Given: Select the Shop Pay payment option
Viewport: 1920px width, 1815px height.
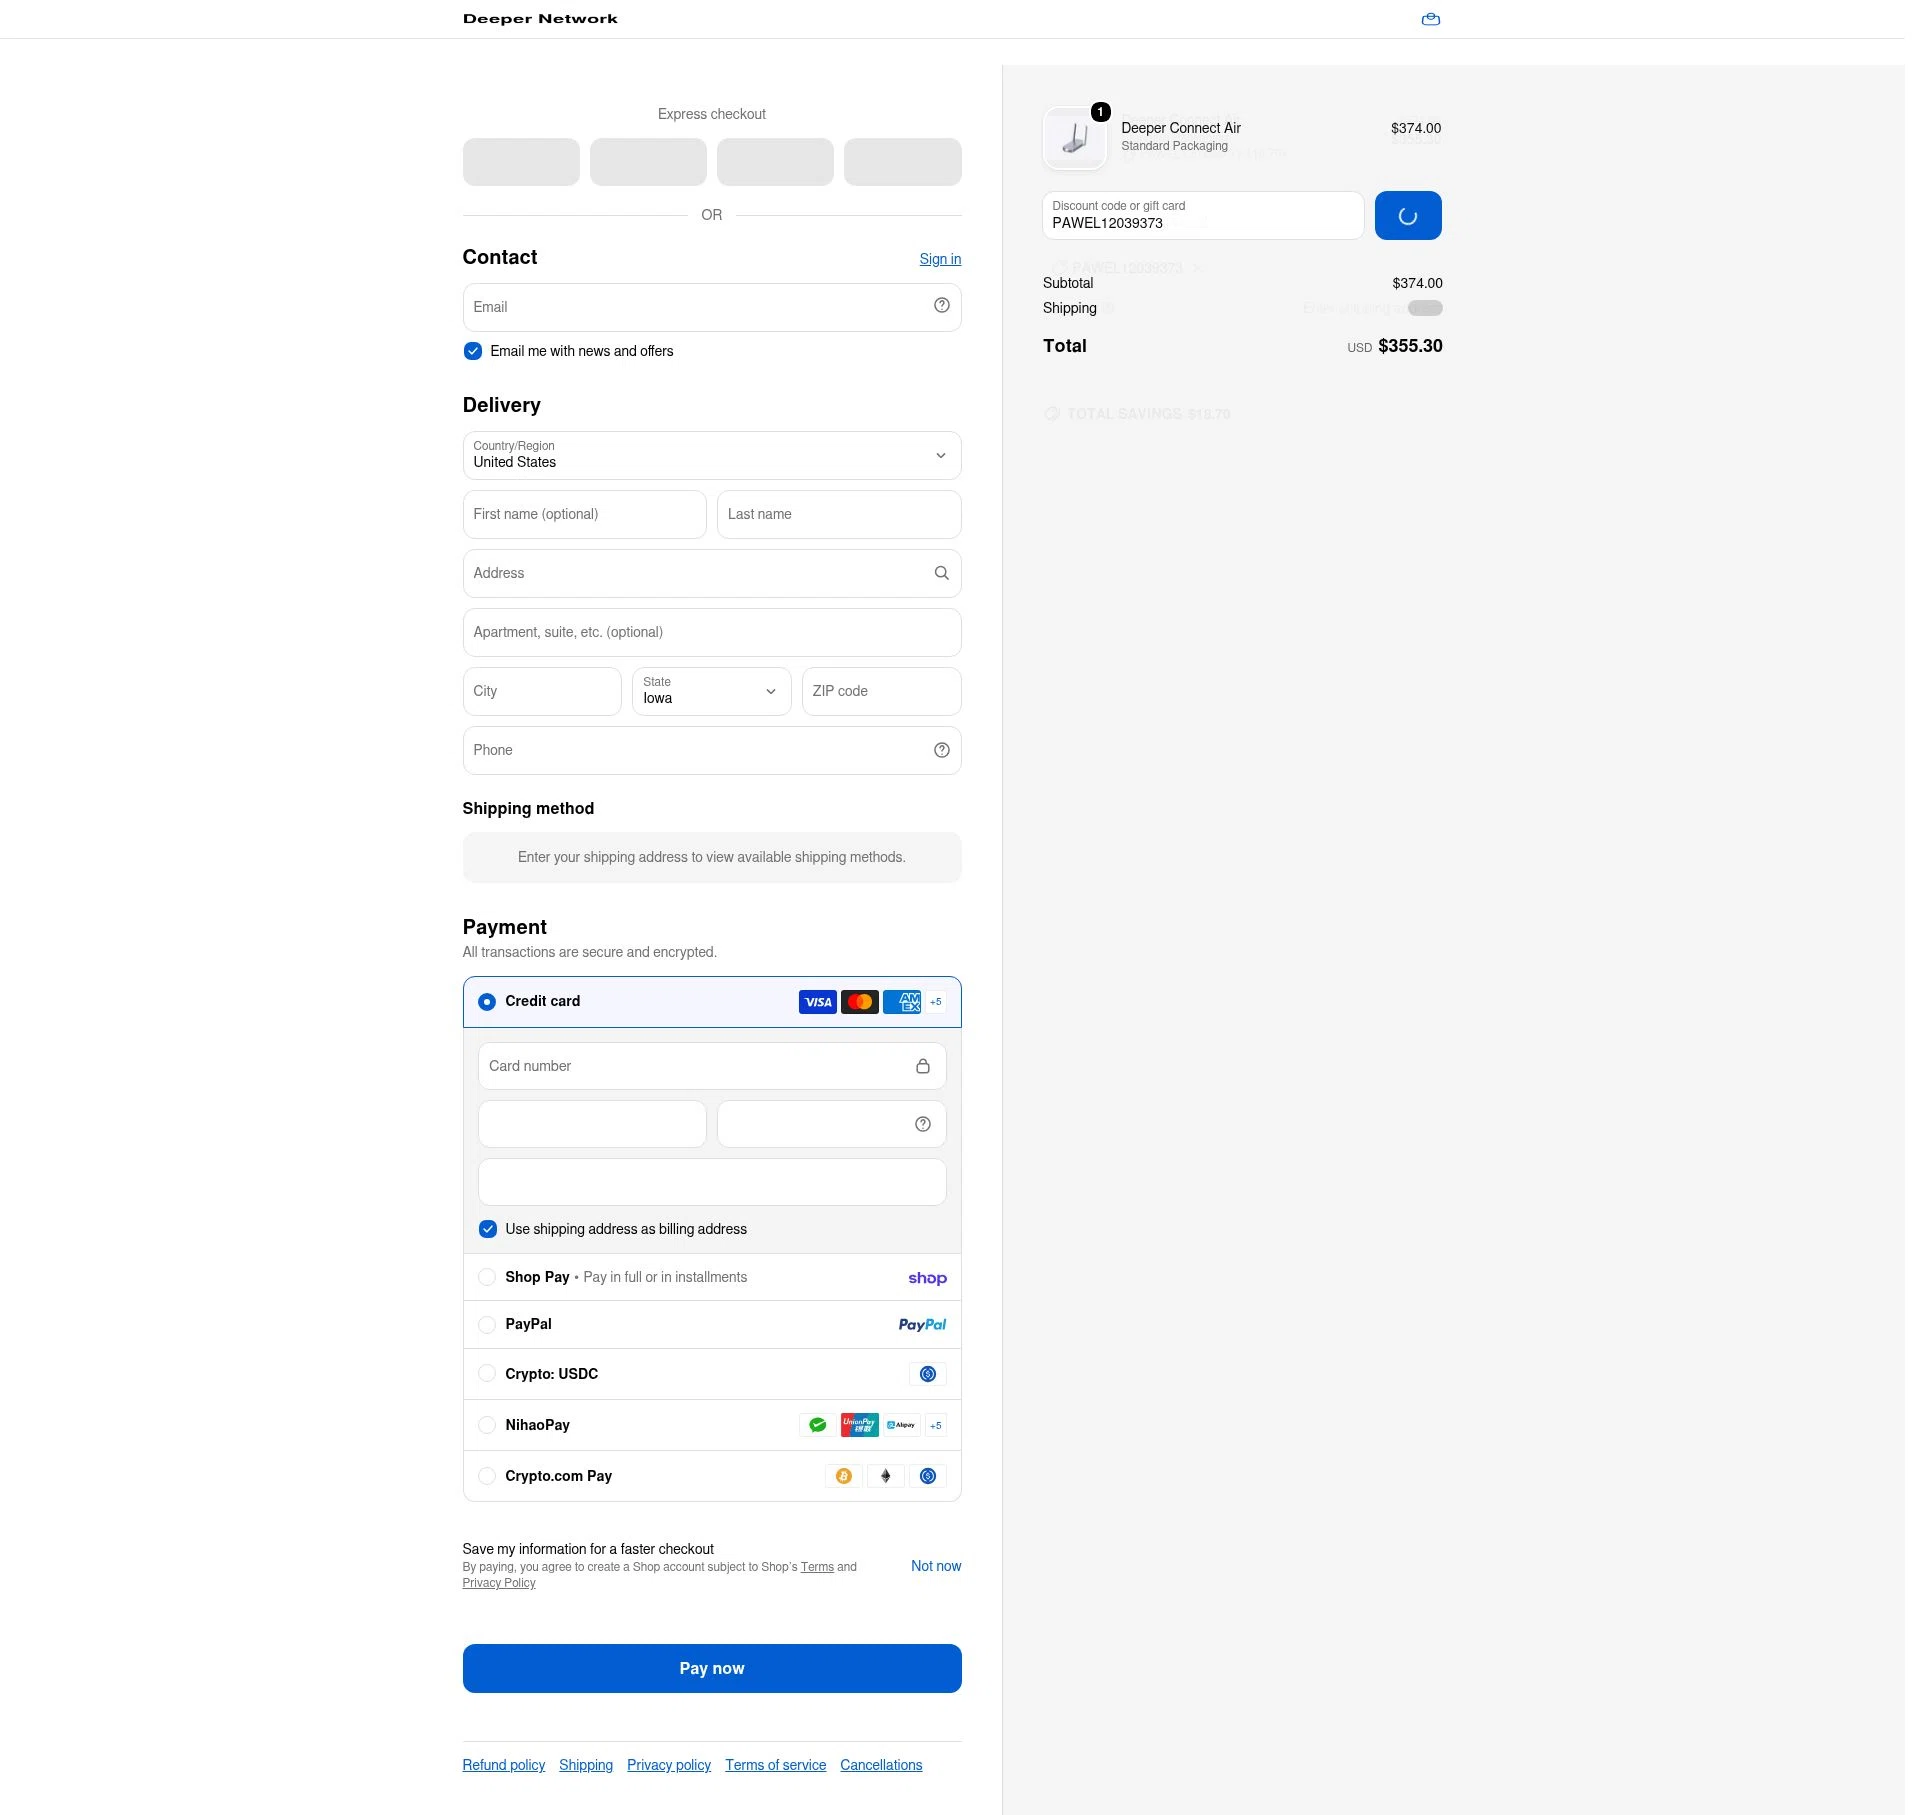Looking at the screenshot, I should coord(487,1277).
